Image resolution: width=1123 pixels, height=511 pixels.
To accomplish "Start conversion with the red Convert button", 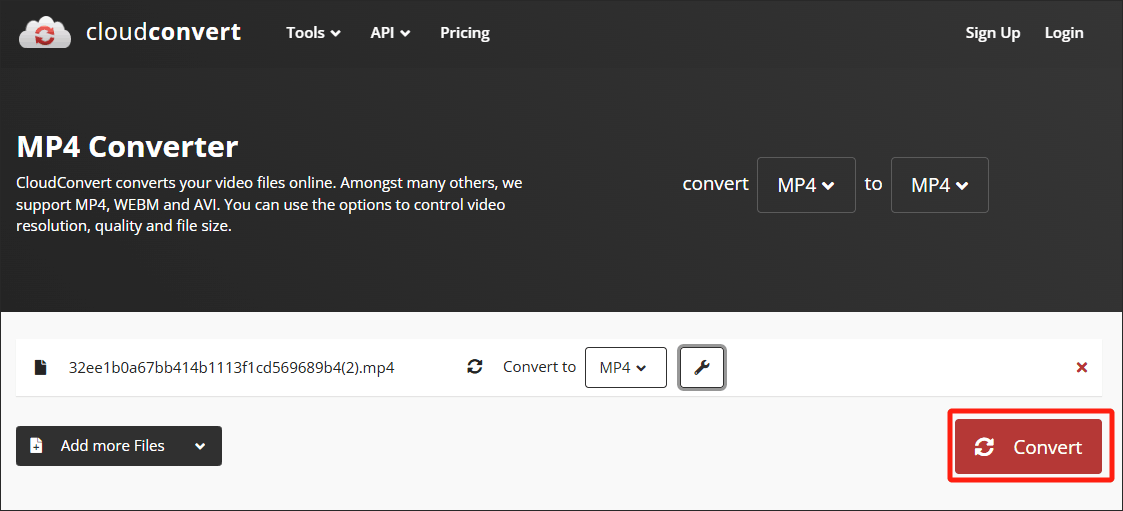I will 1028,447.
